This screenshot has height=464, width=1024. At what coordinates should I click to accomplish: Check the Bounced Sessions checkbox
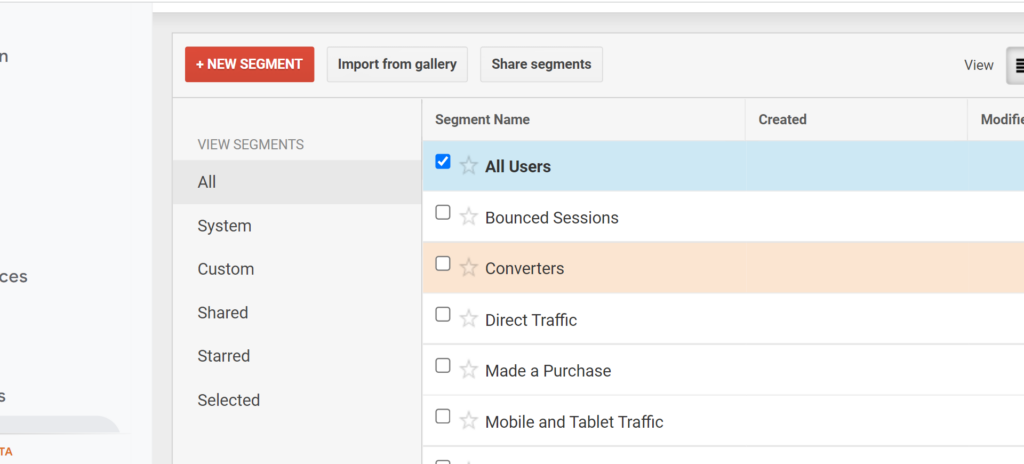(x=443, y=212)
